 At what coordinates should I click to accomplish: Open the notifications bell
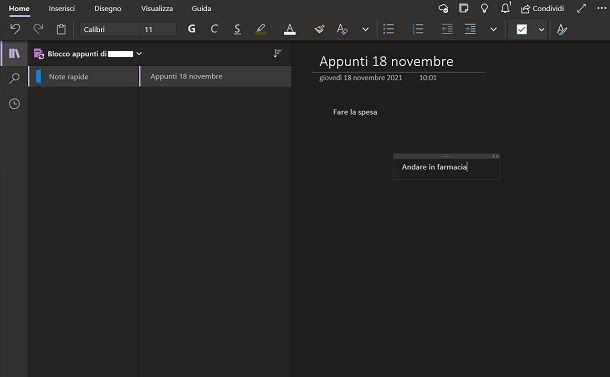[505, 8]
